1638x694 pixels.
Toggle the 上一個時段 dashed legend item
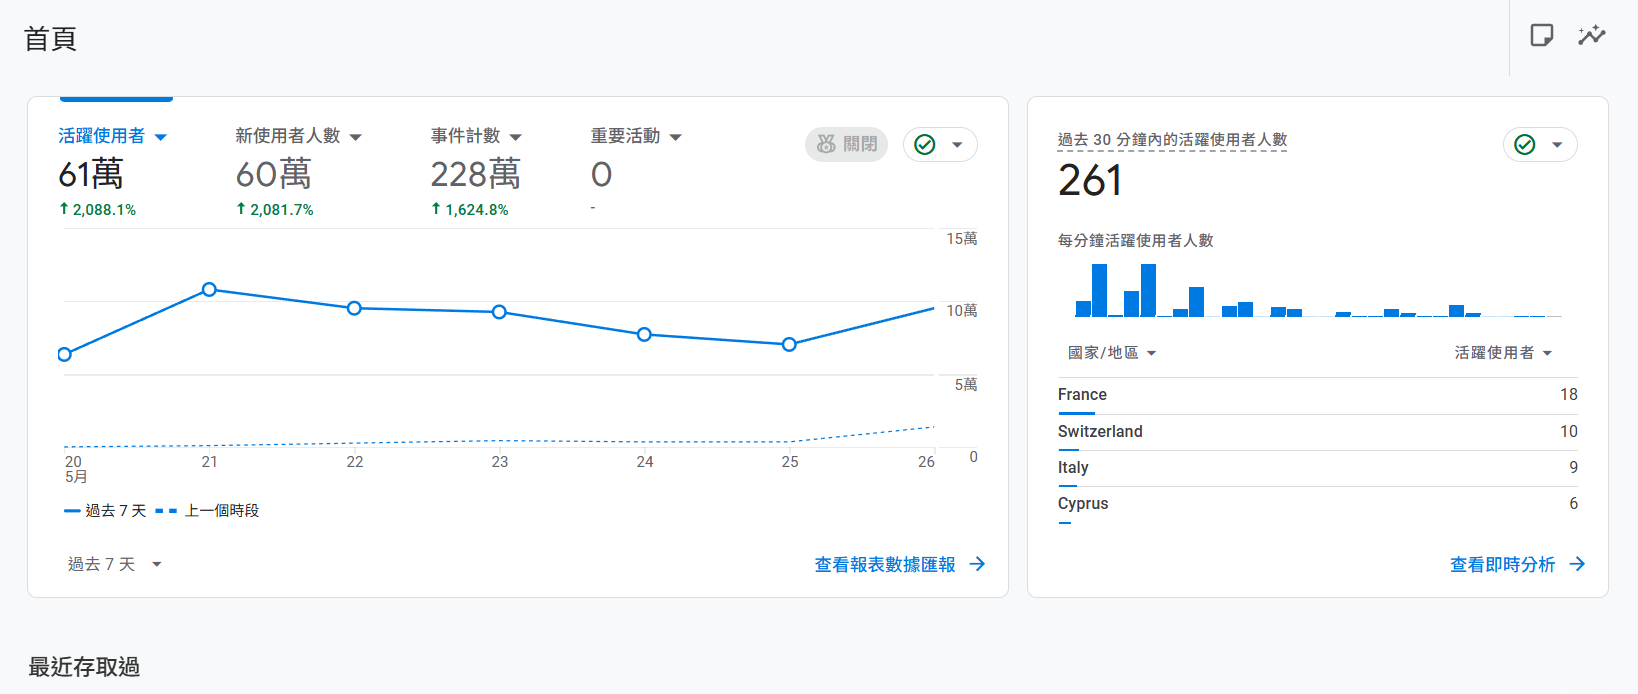click(208, 511)
